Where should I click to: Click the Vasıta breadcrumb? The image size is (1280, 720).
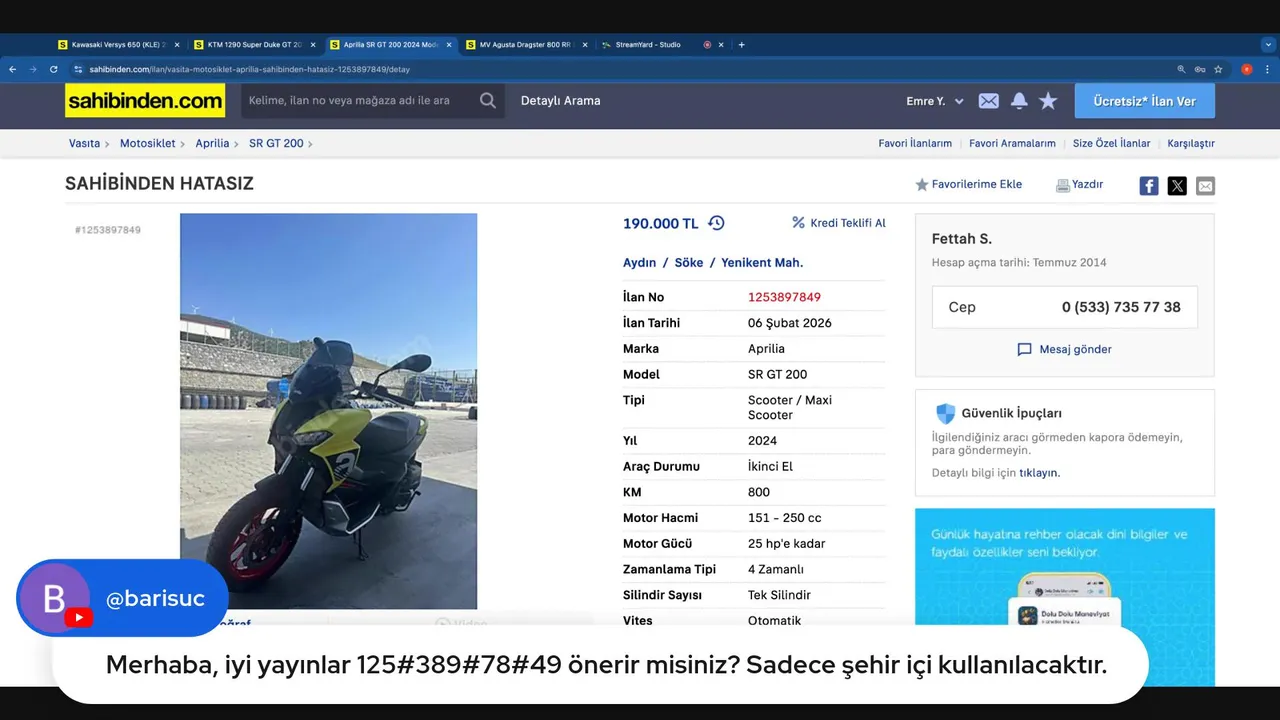[84, 143]
